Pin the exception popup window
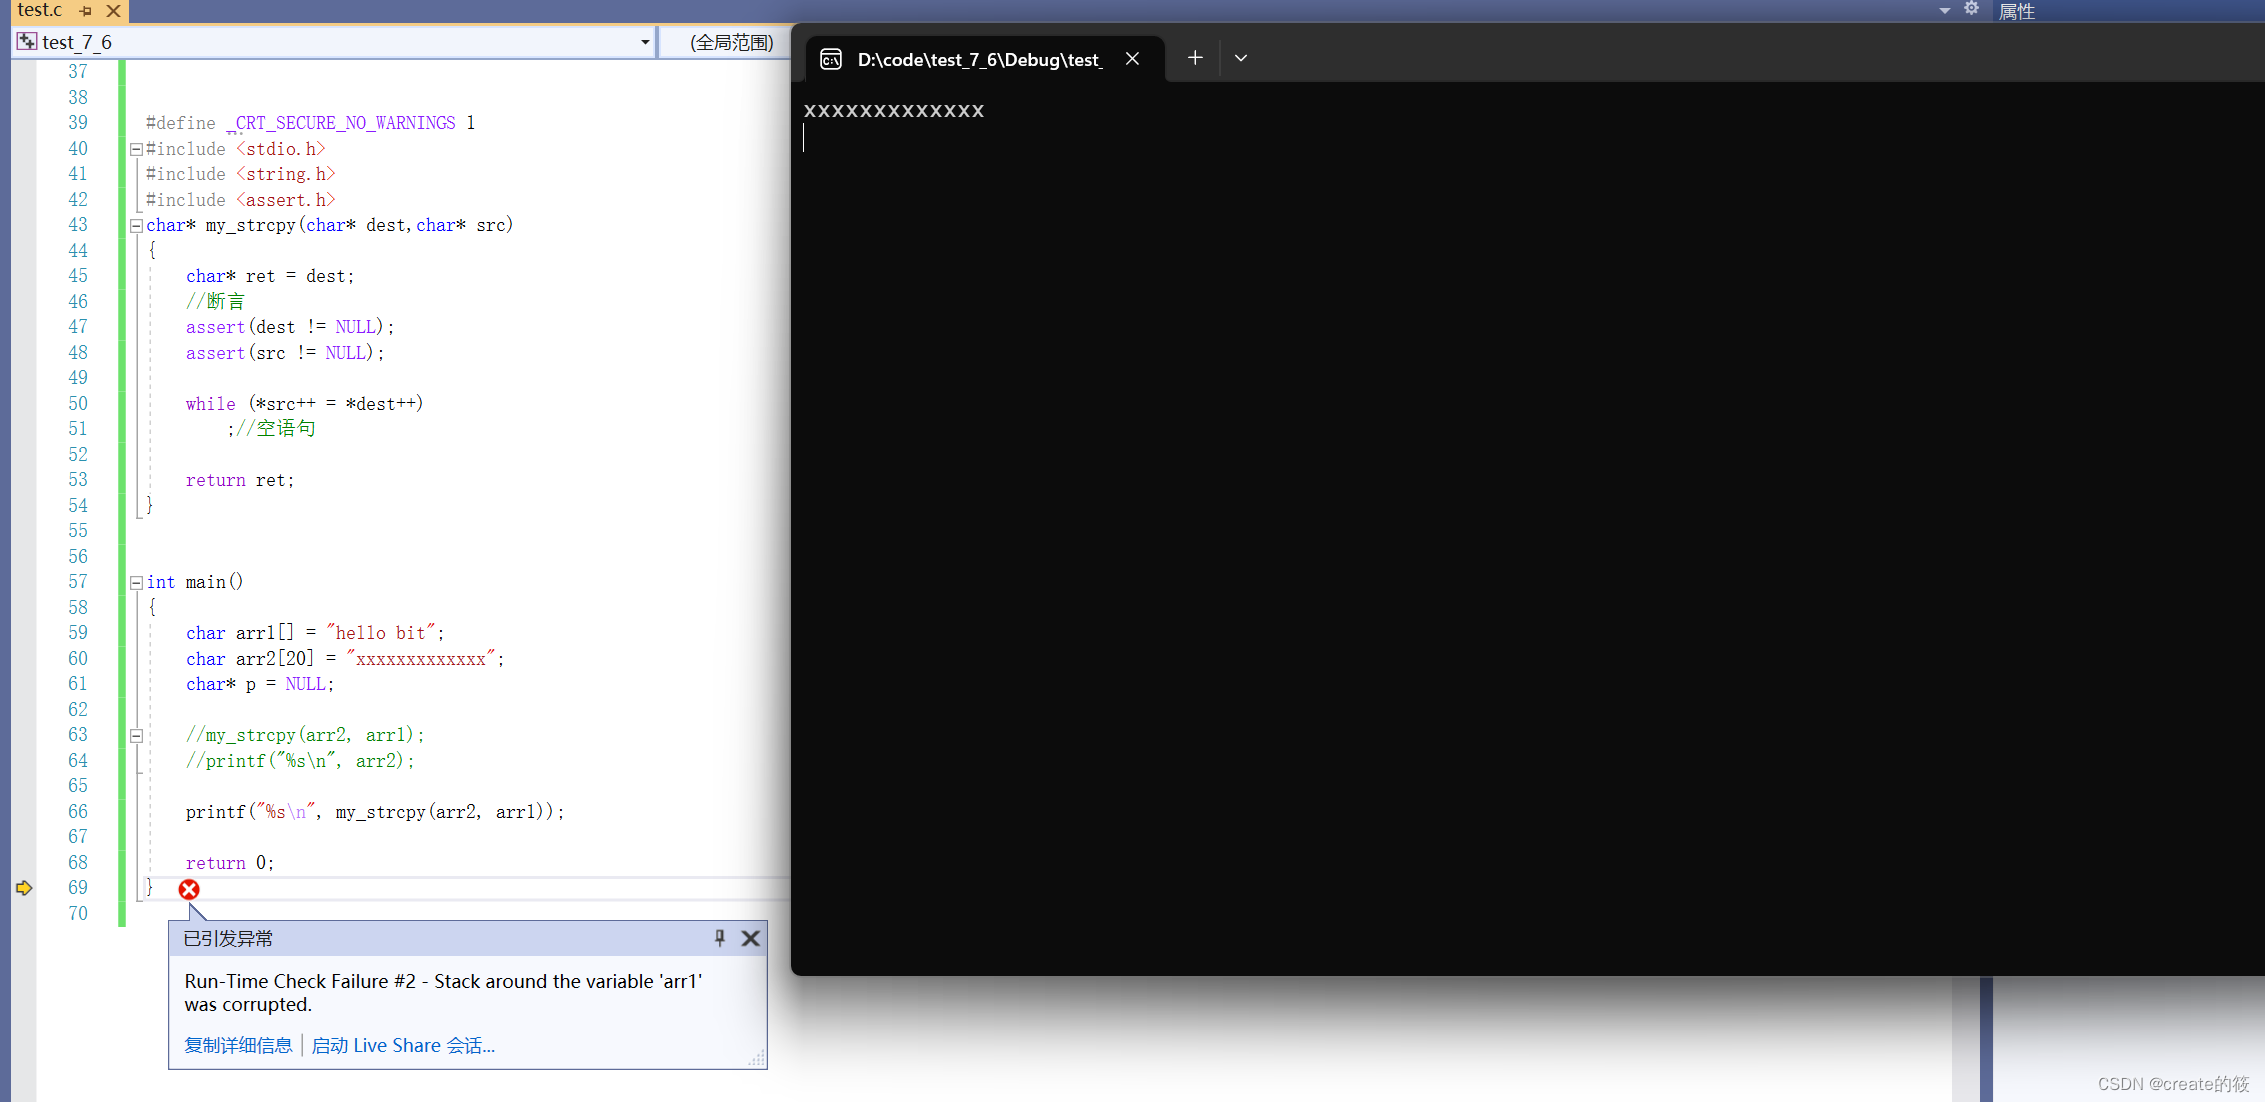 pos(719,938)
